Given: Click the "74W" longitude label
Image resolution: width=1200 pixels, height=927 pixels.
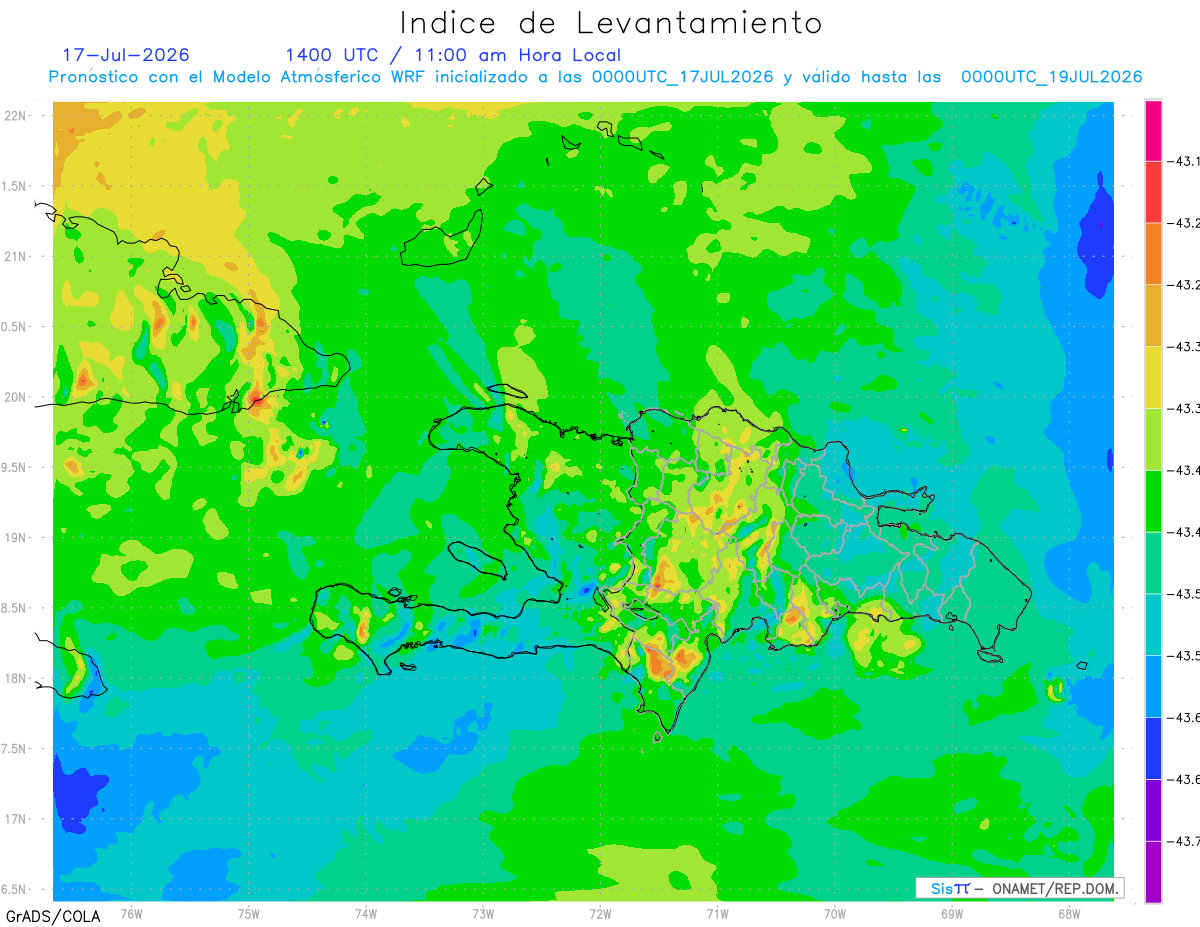Looking at the screenshot, I should (366, 913).
